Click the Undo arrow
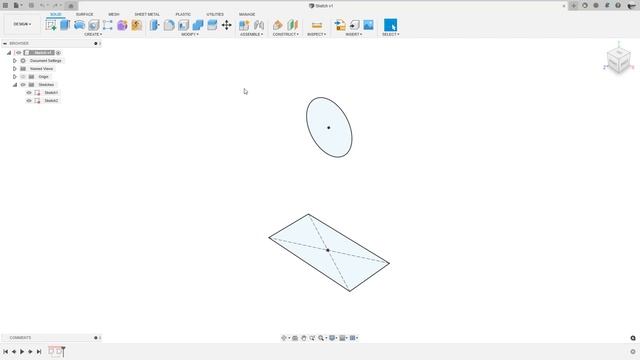The width and height of the screenshot is (640, 360). pos(42,5)
